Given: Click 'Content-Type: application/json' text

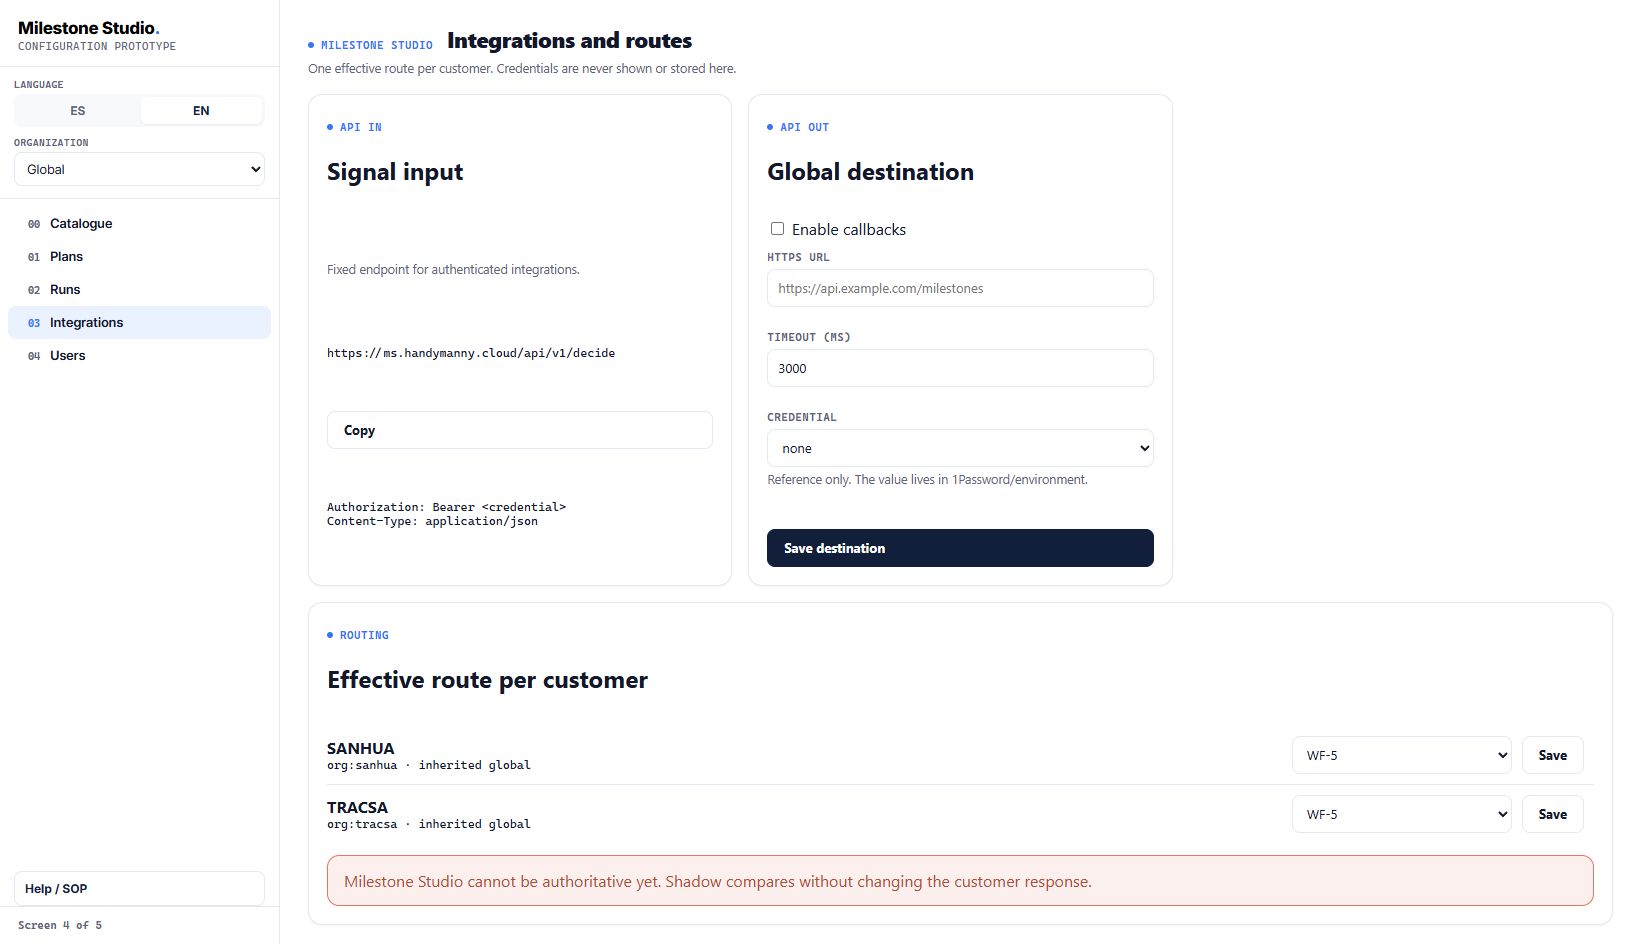Looking at the screenshot, I should point(432,521).
